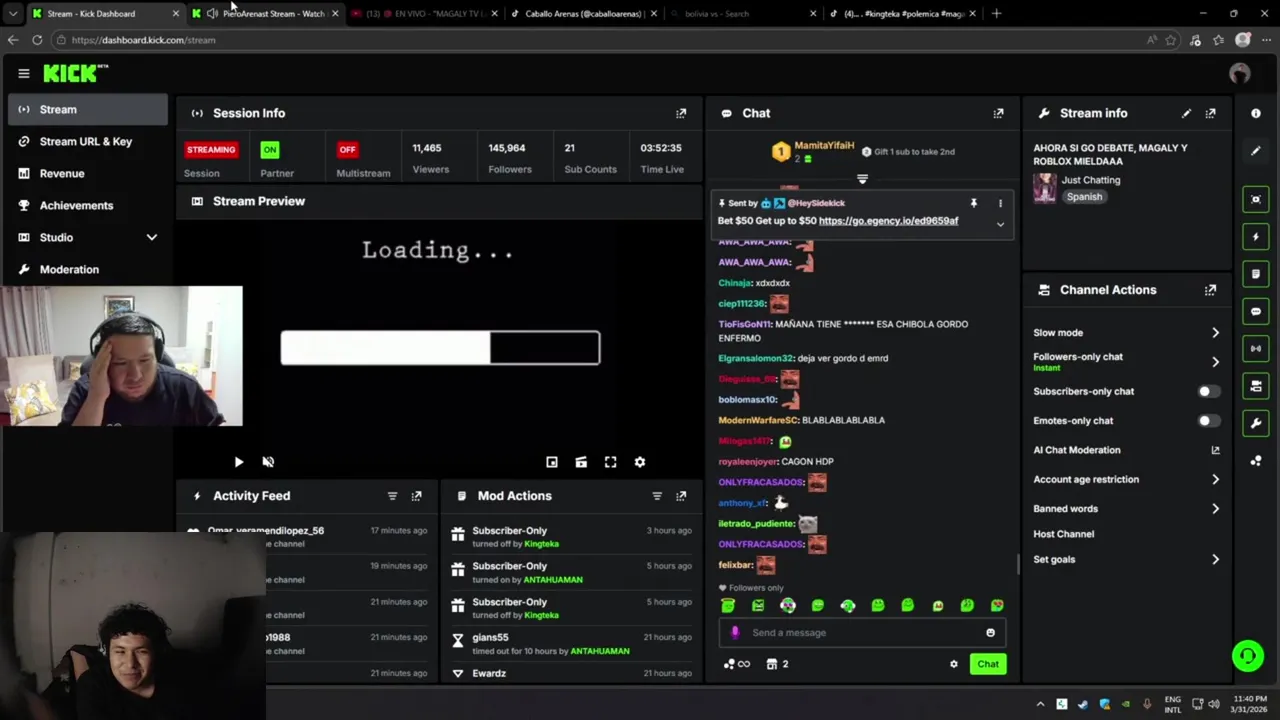Open three-dot menu on pinned message
Screen dimensions: 1280x720
tap(1000, 203)
